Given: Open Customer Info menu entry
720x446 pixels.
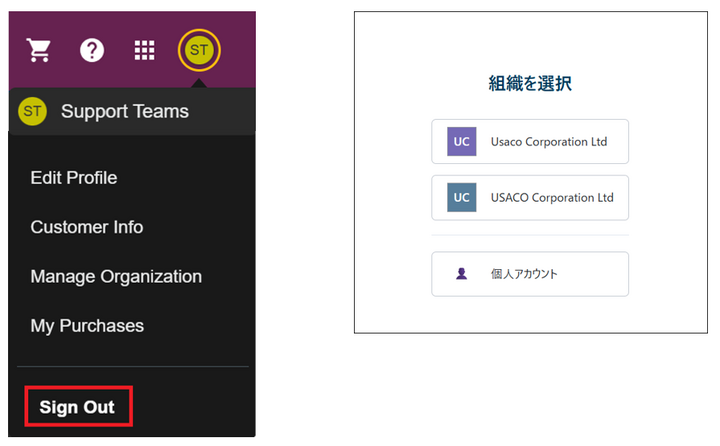Looking at the screenshot, I should [x=87, y=227].
